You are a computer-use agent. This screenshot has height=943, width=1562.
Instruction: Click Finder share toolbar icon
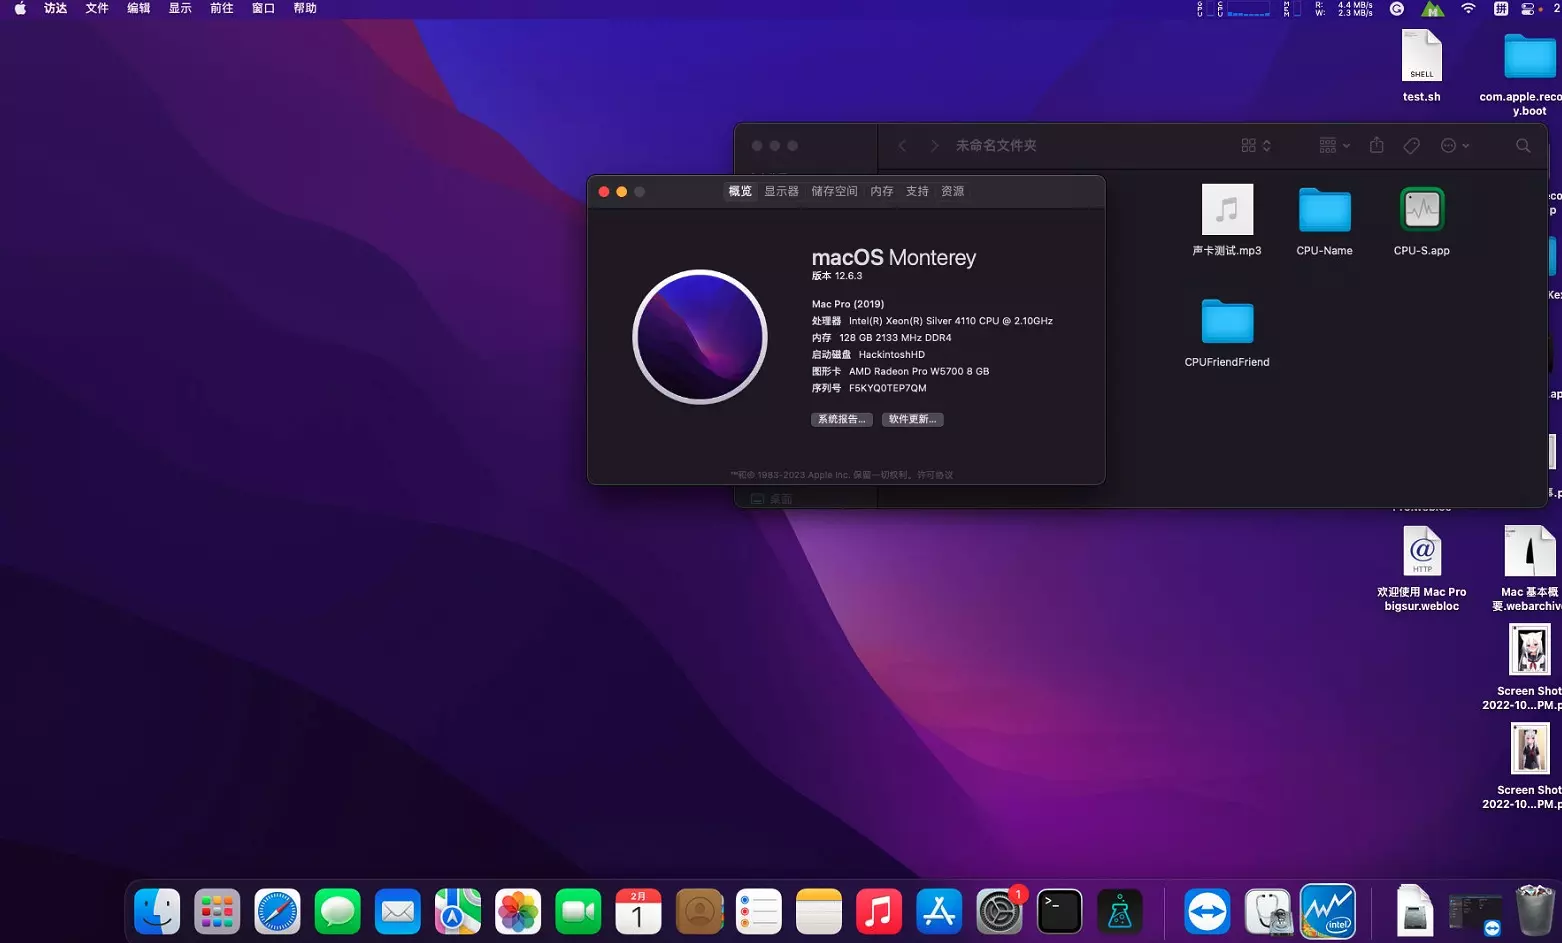pos(1376,146)
